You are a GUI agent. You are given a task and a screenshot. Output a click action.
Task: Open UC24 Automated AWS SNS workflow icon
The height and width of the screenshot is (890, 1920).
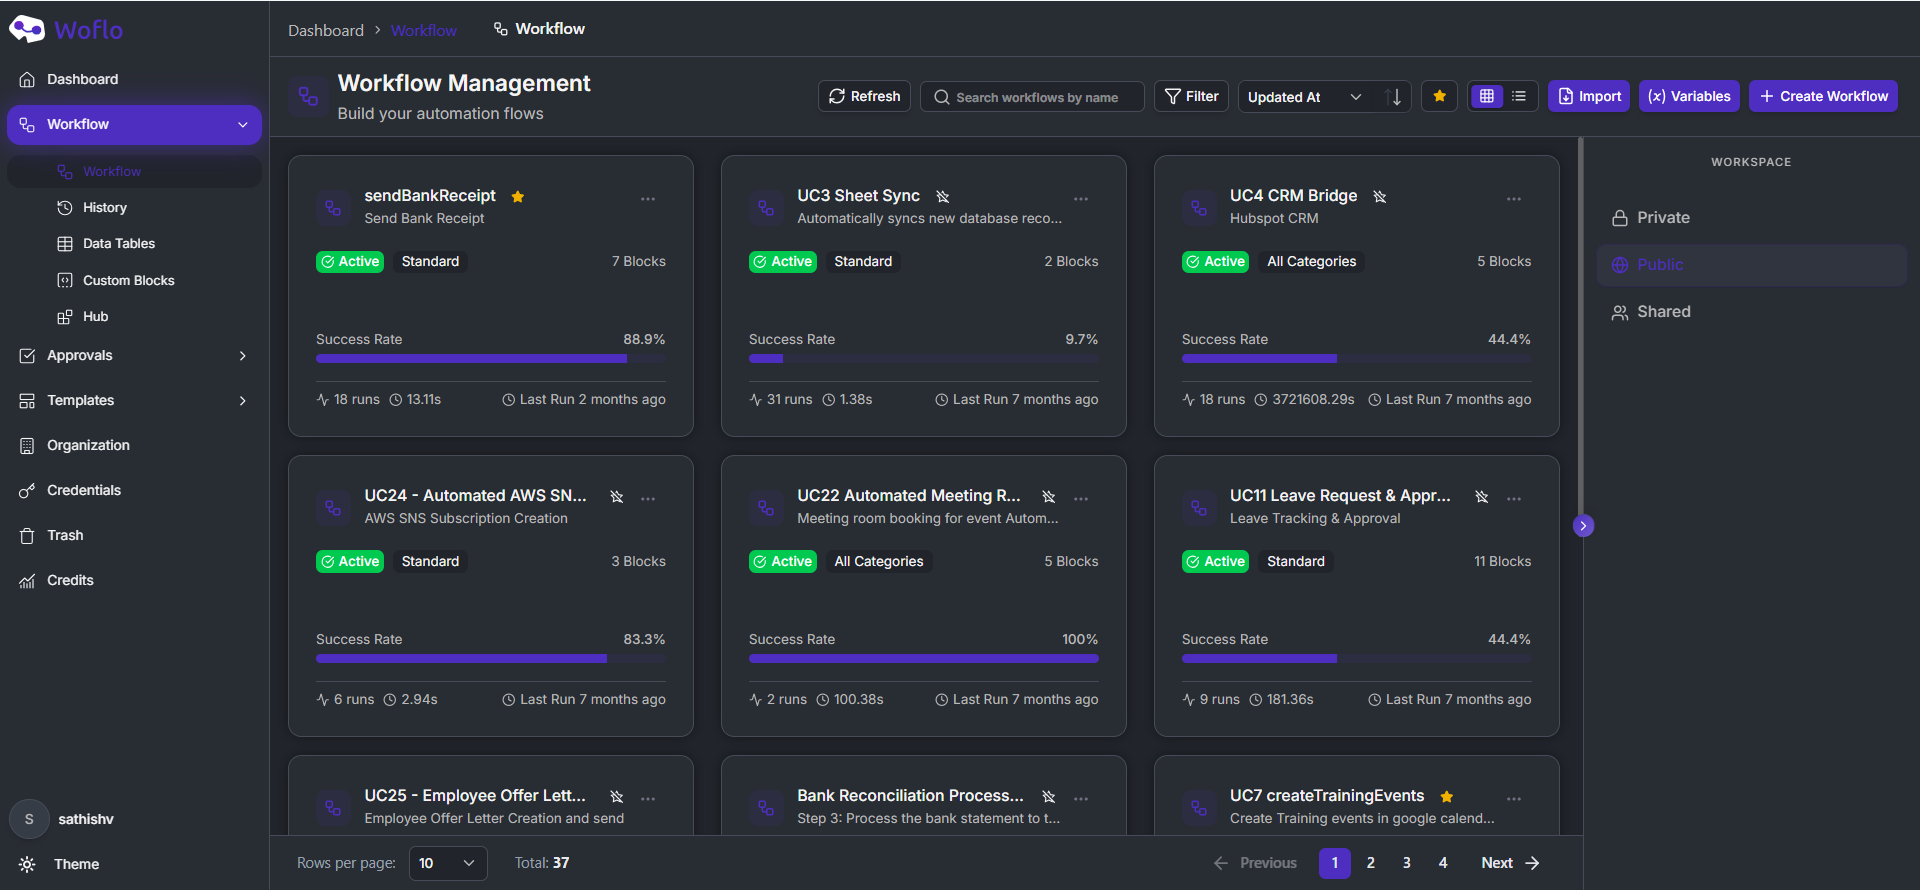pyautogui.click(x=333, y=507)
